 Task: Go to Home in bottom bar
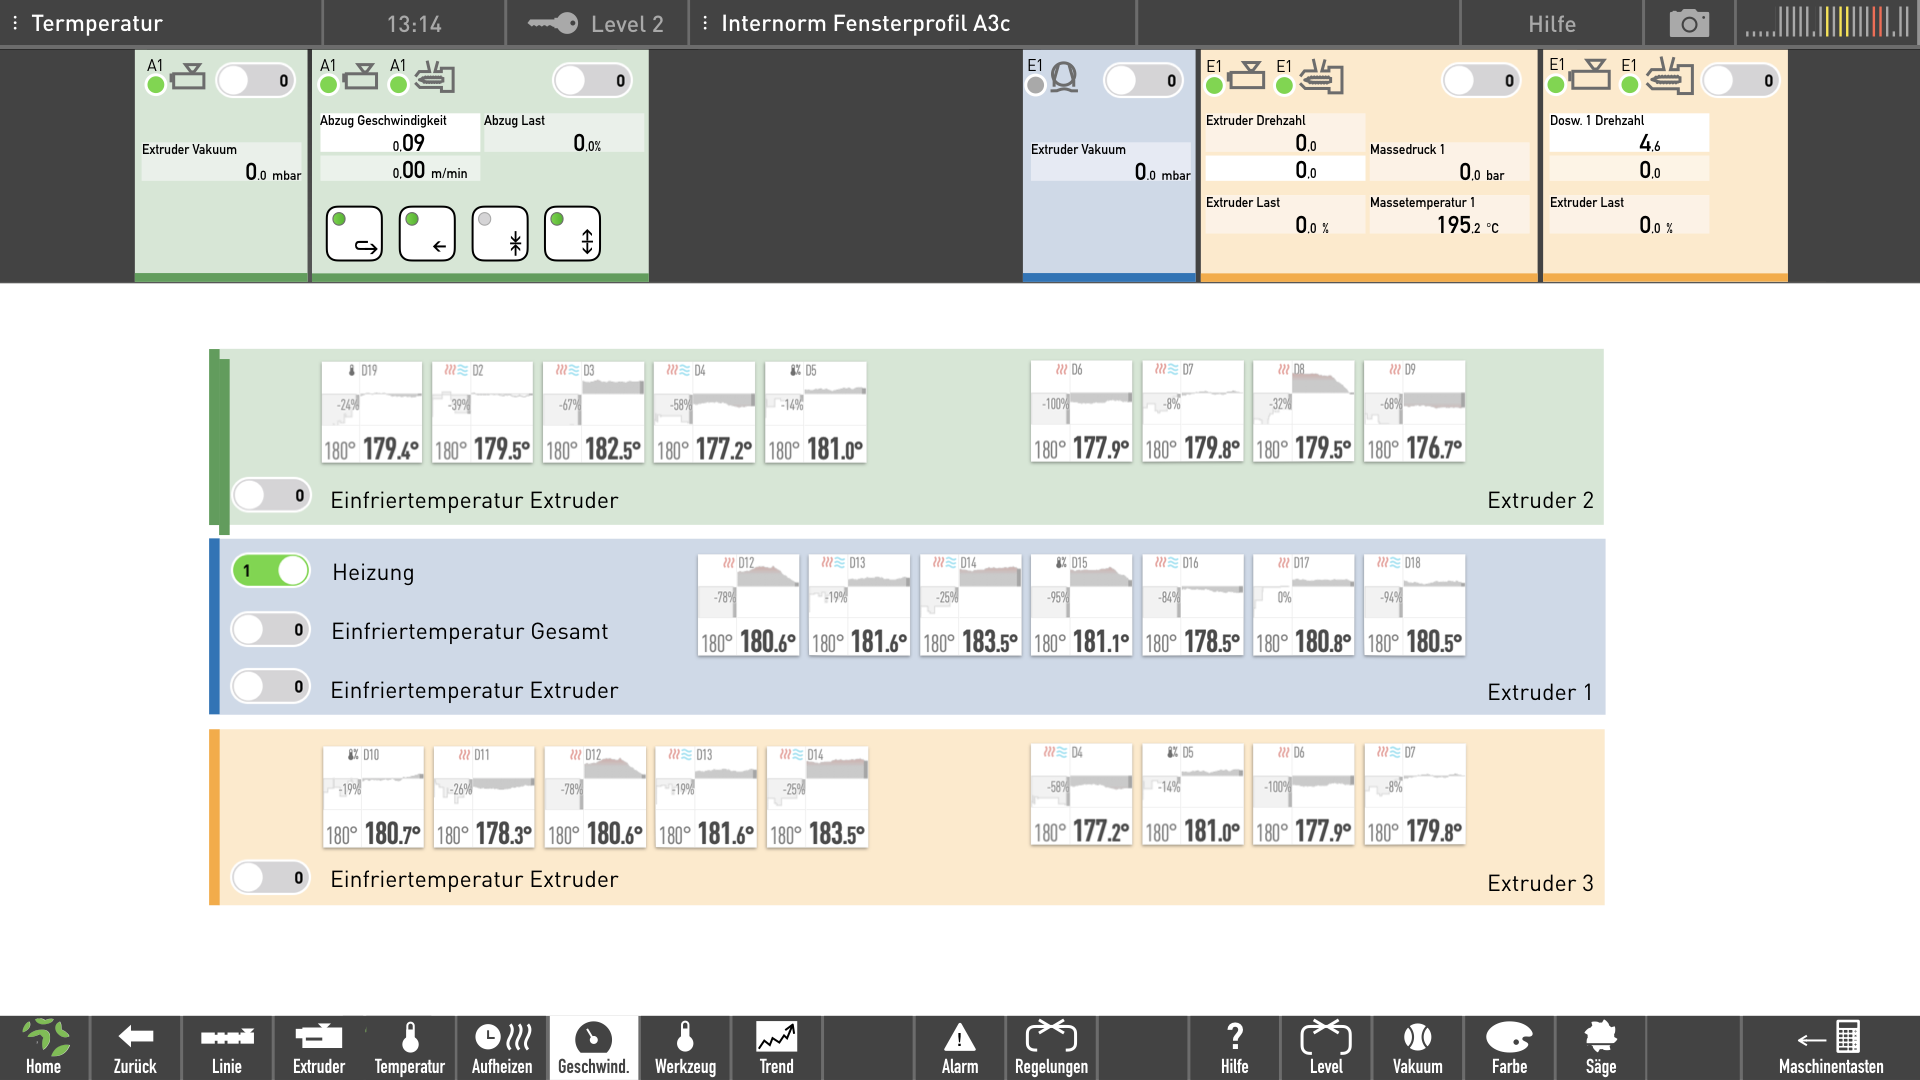pos(44,1048)
